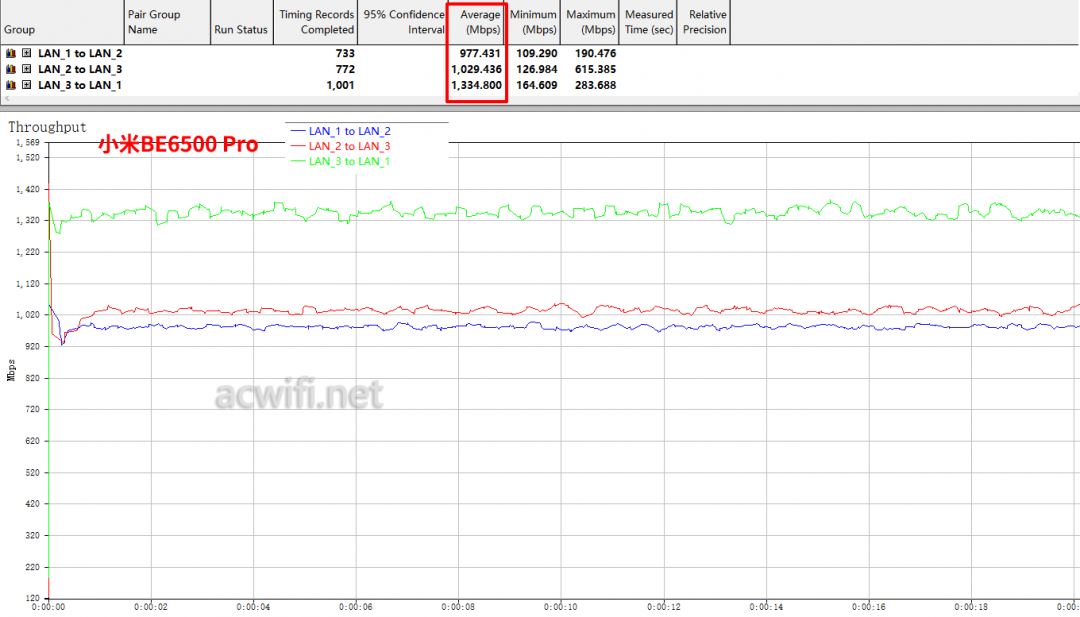Click the Timing Records Completed column header
This screenshot has height=617, width=1080.
pyautogui.click(x=316, y=22)
